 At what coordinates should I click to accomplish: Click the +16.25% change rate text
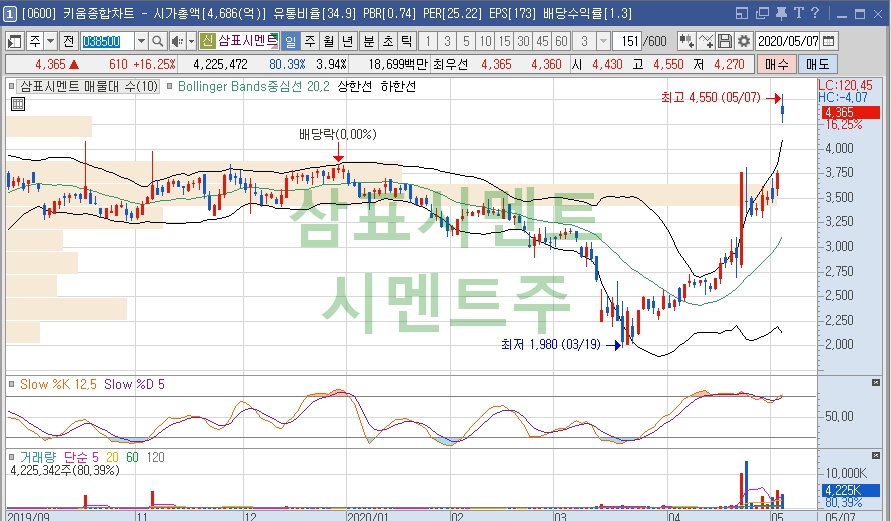tap(154, 64)
